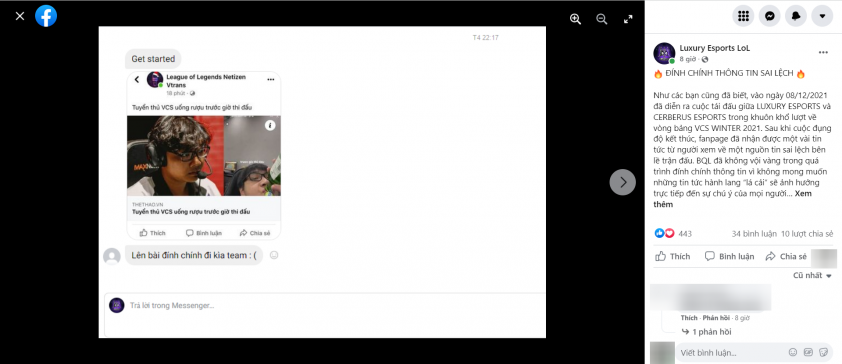Image resolution: width=842 pixels, height=364 pixels.
Task: Open the League of Legends Netizen Vtrans name
Action: point(206,81)
